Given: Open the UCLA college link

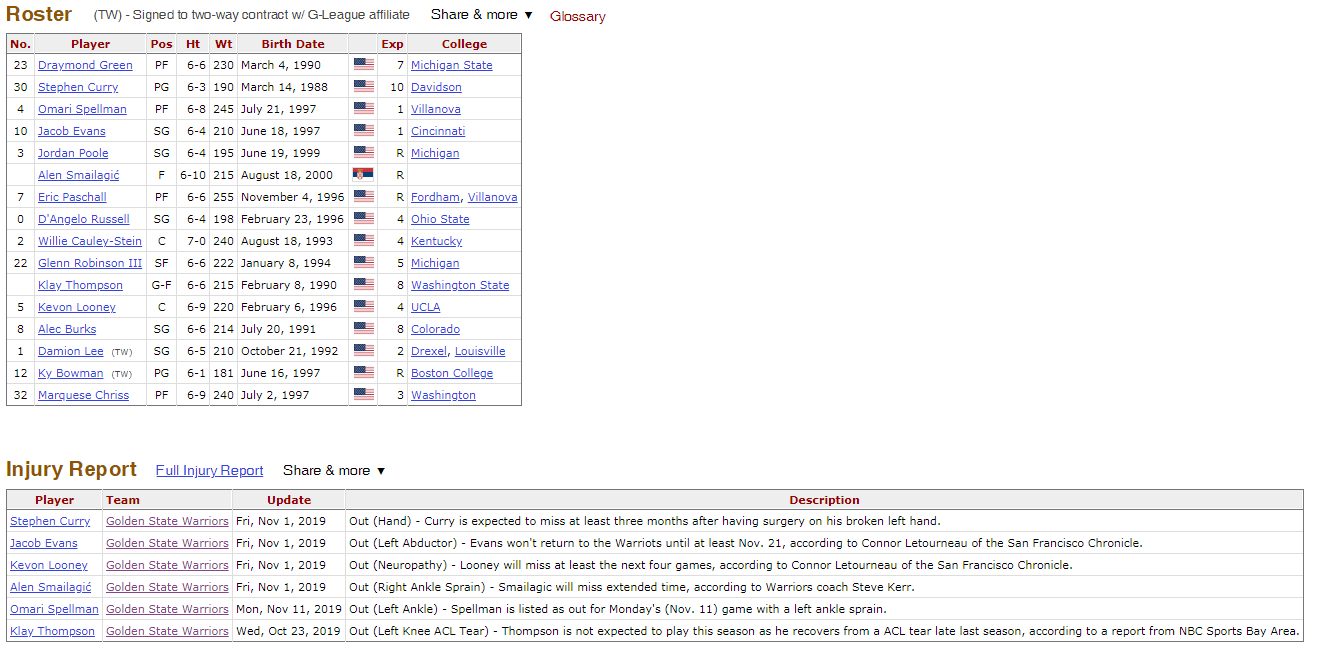Looking at the screenshot, I should [x=425, y=307].
